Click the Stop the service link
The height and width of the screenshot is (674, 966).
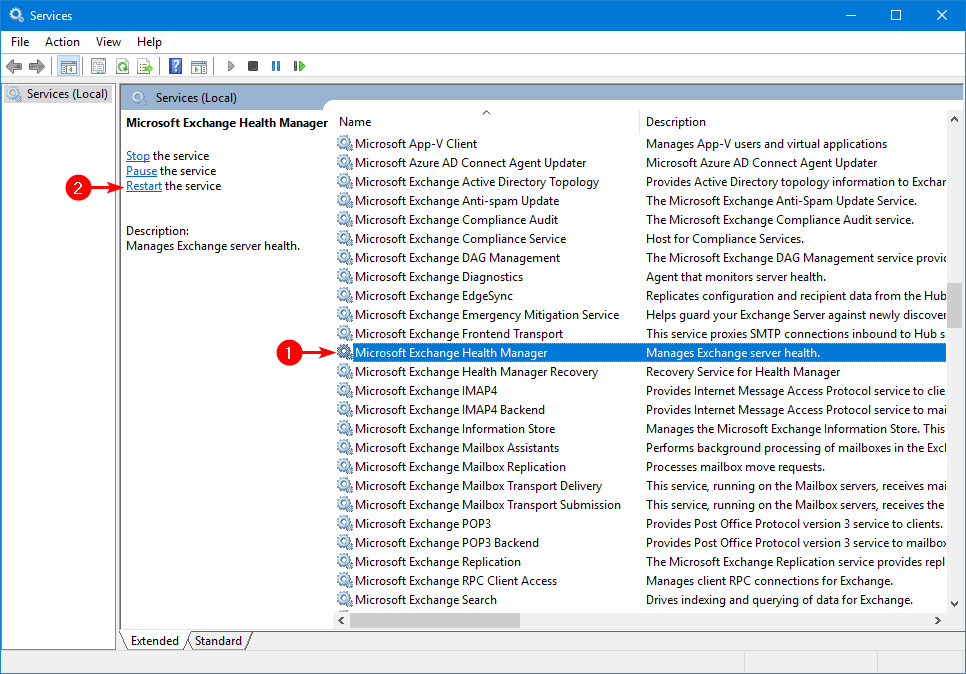coord(138,156)
